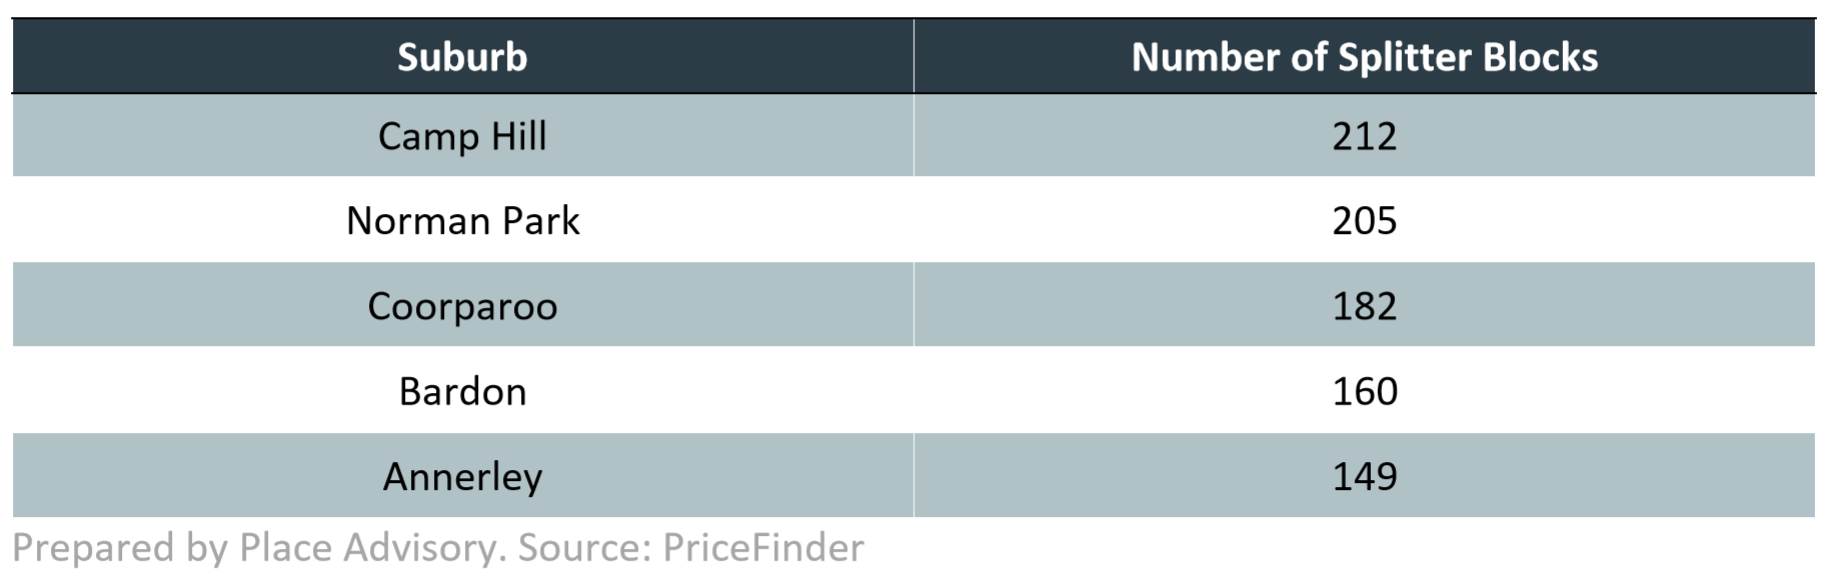This screenshot has width=1828, height=581.
Task: Click the PriceFinder source text
Action: coord(763,548)
